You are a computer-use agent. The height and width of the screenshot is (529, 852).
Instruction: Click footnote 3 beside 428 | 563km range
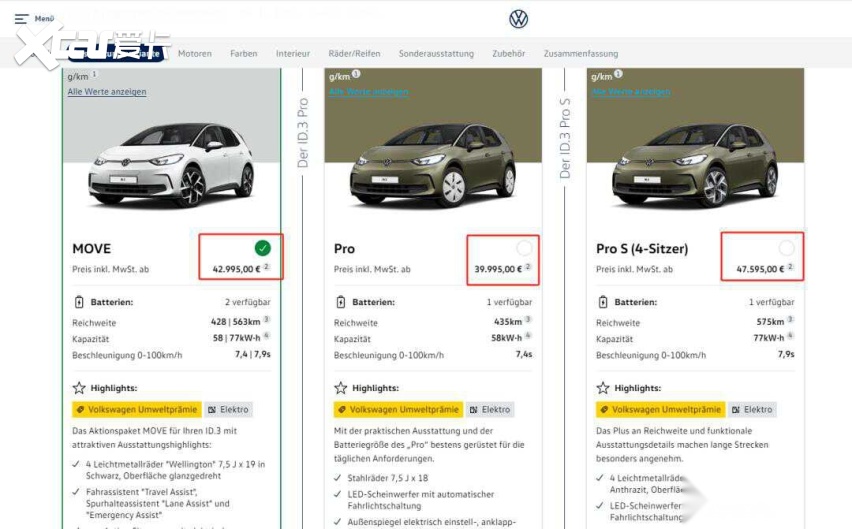pyautogui.click(x=266, y=319)
